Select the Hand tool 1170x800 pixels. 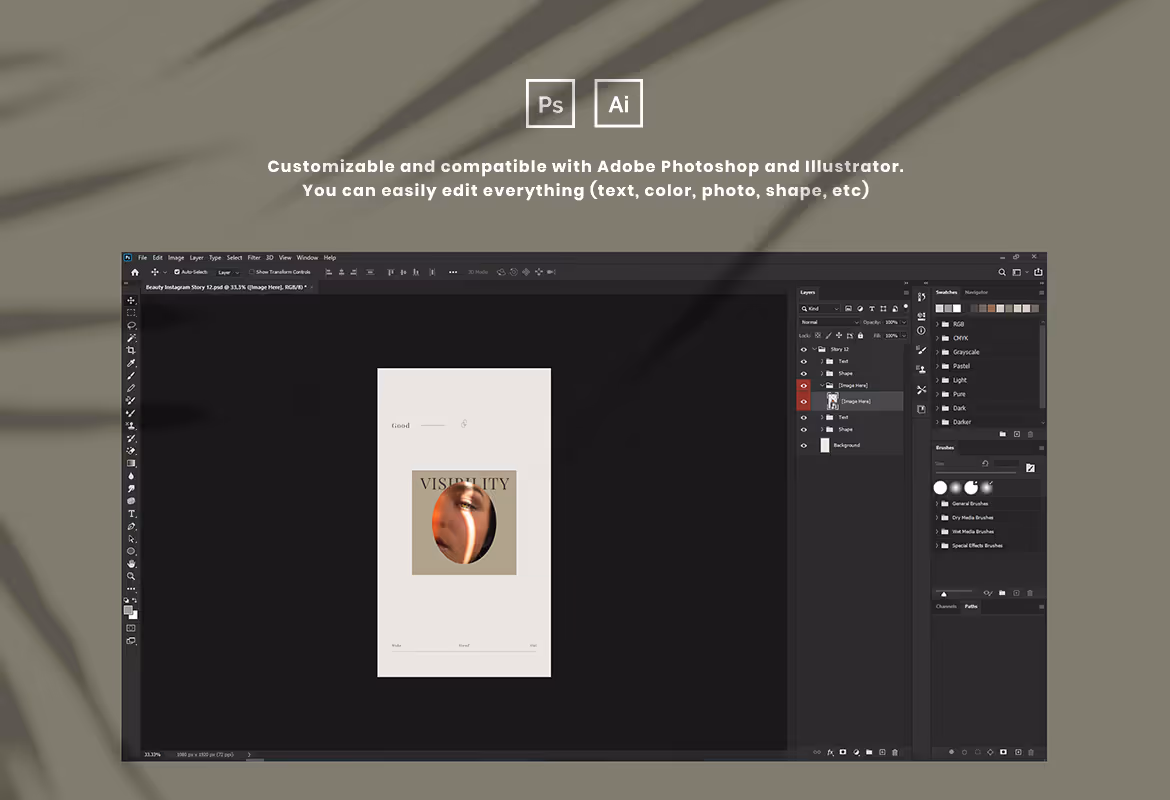tap(131, 563)
